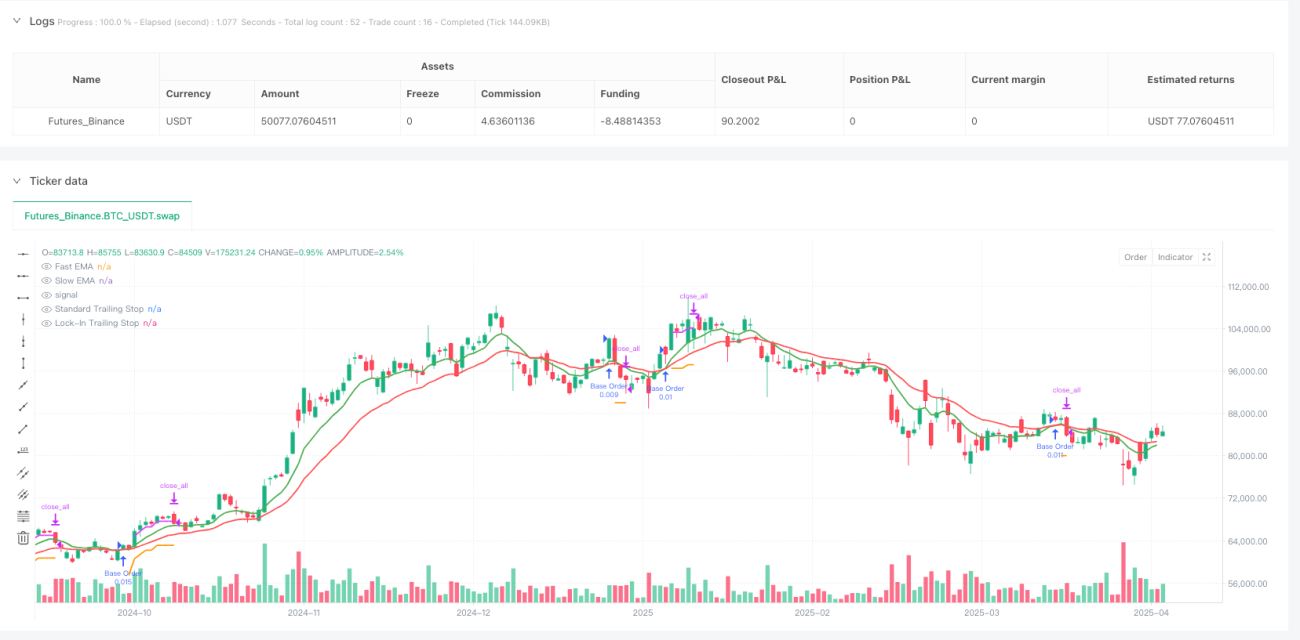This screenshot has height=640, width=1300.
Task: Switch to Futures_Binance.BTC_USDT.swap tab
Action: (102, 216)
